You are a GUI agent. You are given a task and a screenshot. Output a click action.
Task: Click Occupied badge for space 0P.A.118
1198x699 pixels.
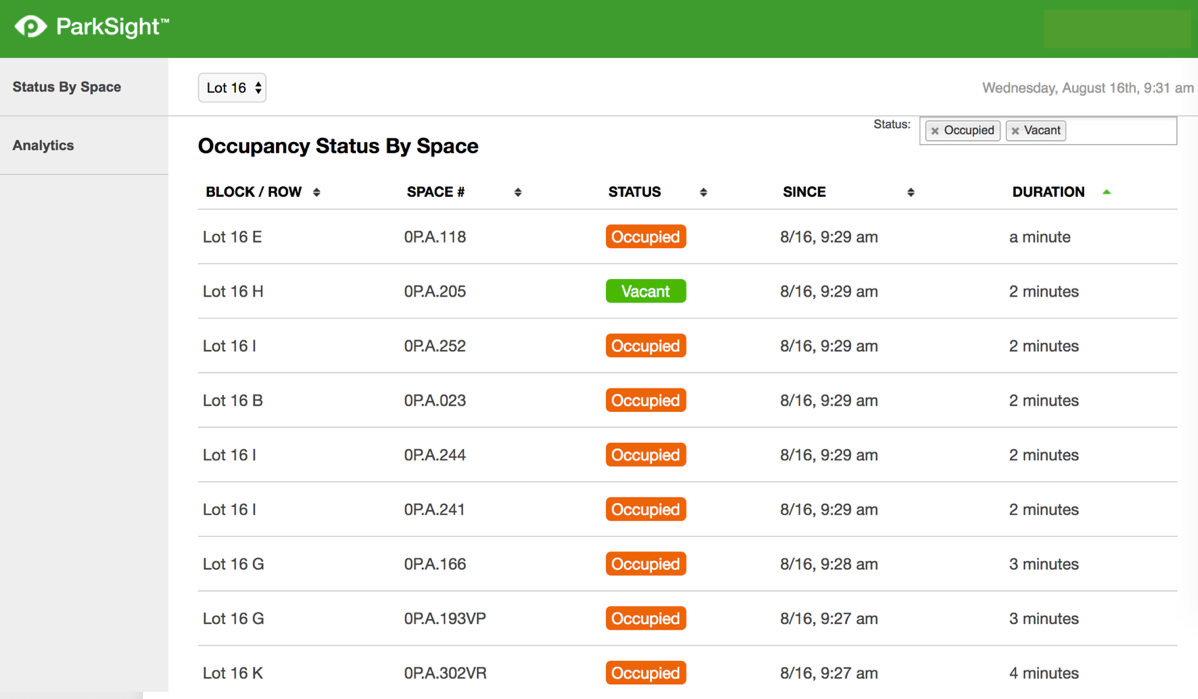645,237
